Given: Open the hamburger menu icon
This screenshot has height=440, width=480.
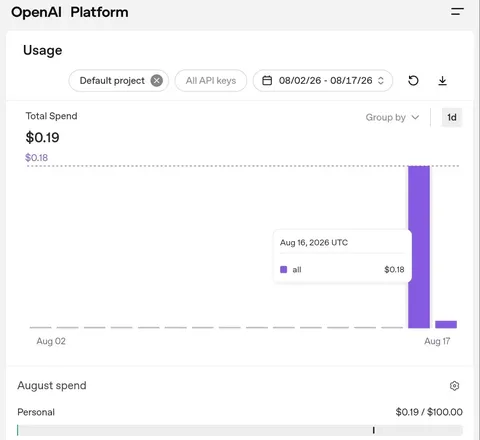Looking at the screenshot, I should click(x=457, y=12).
